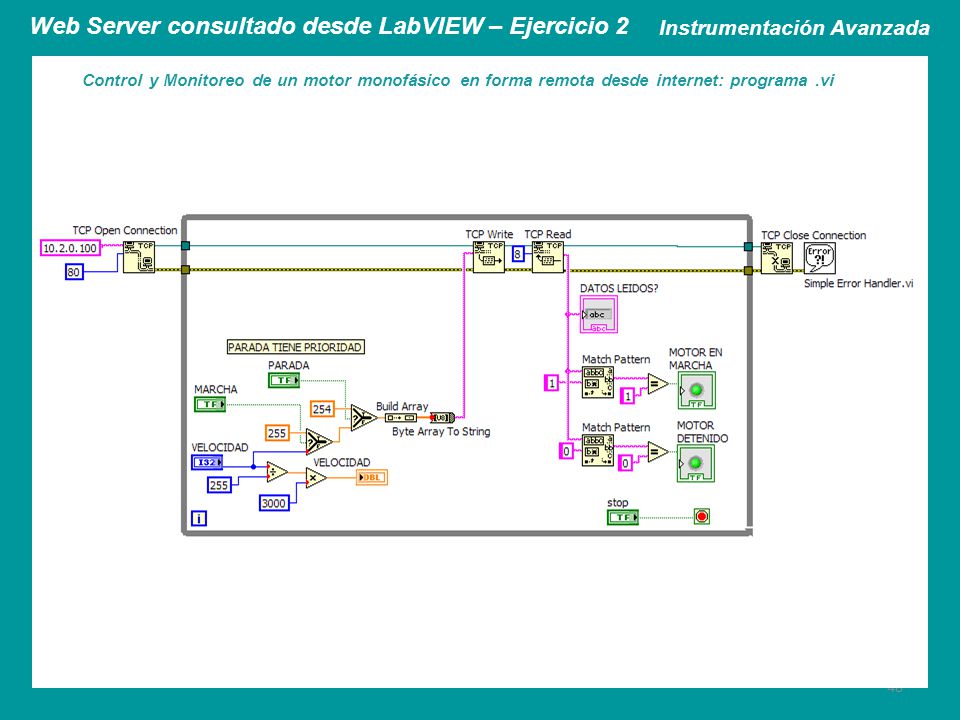Select the Build Array node
The width and height of the screenshot is (960, 720).
coord(401,418)
